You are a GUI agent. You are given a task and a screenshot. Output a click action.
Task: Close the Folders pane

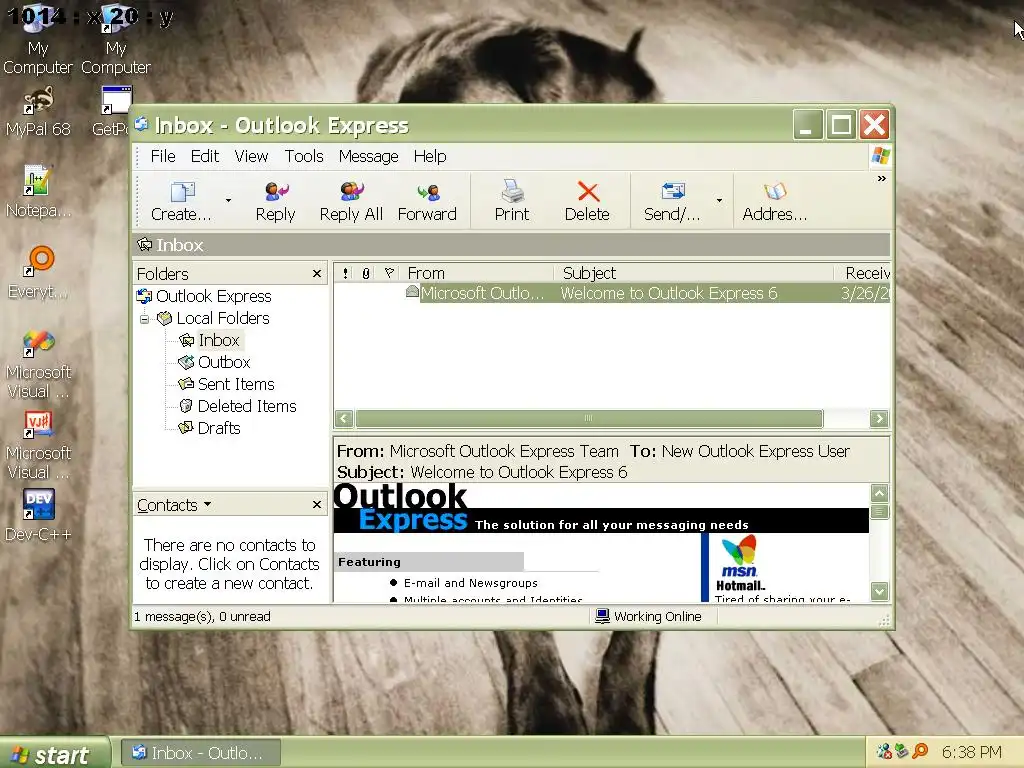[x=317, y=274]
